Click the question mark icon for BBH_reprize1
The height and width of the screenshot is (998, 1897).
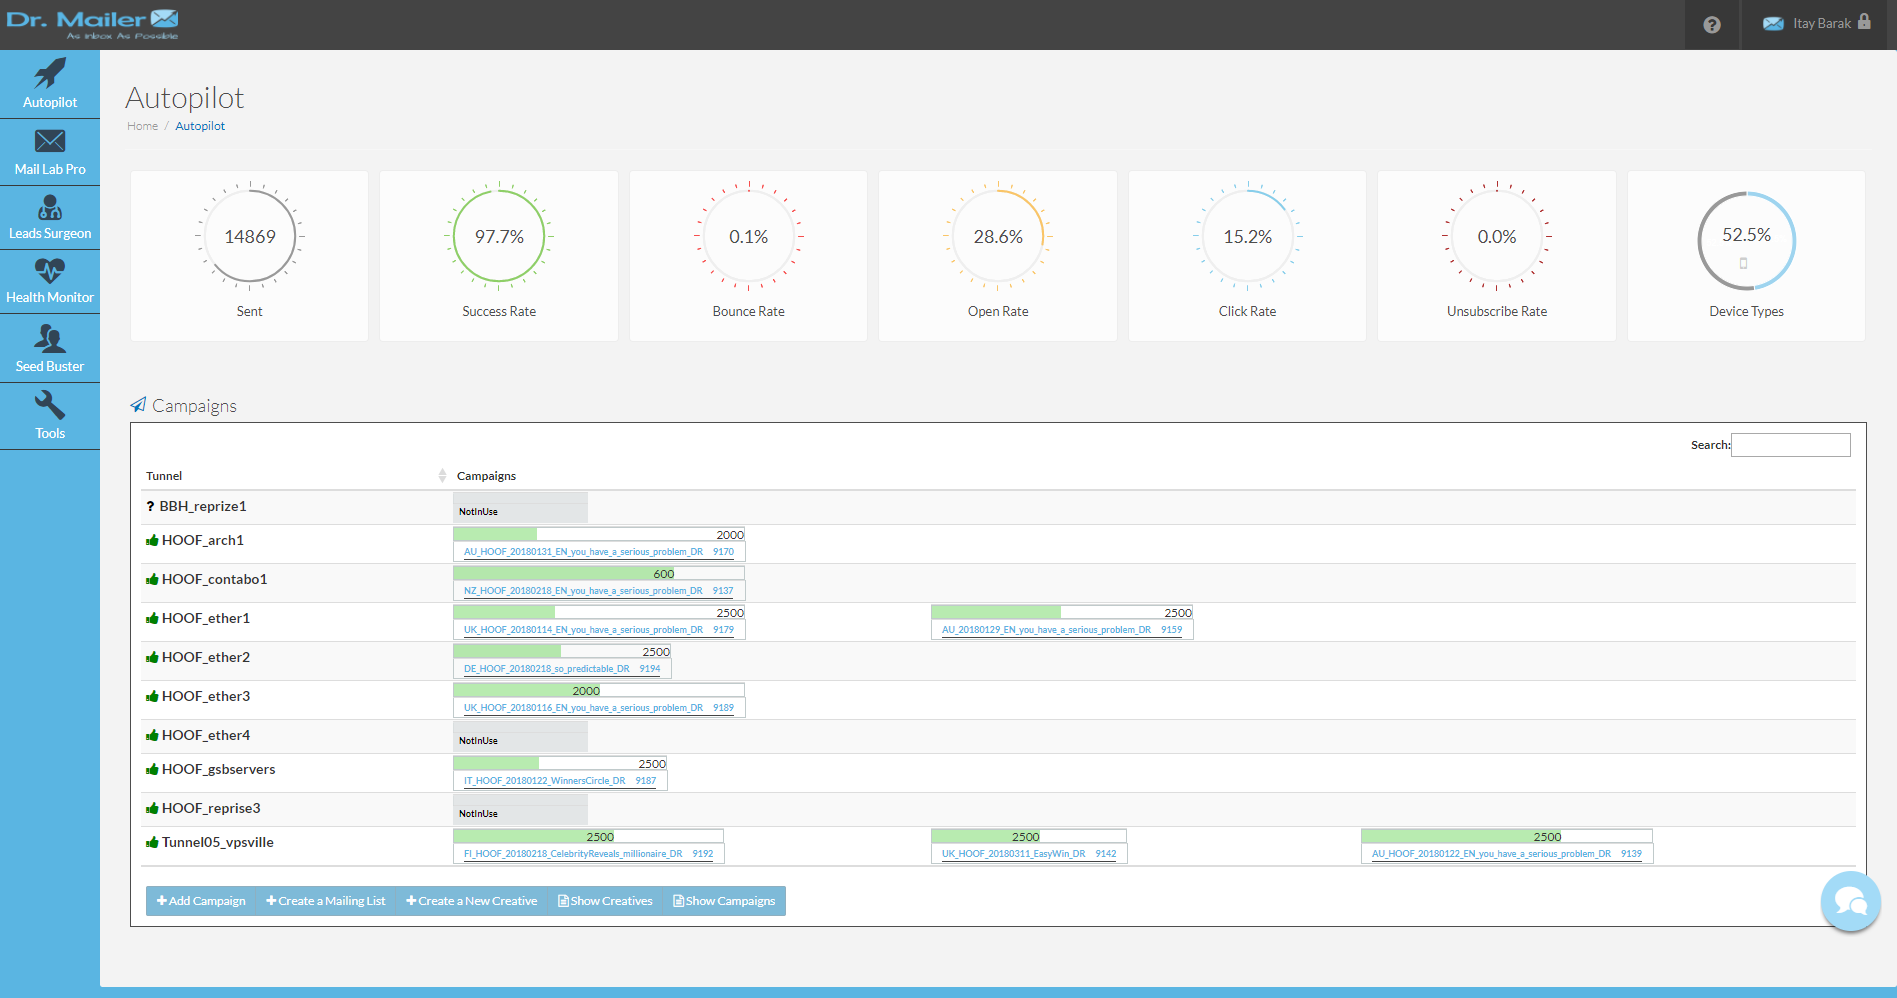pyautogui.click(x=150, y=506)
